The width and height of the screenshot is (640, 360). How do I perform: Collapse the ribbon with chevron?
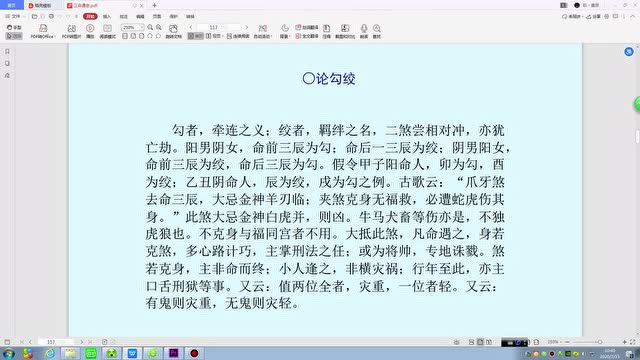point(632,16)
